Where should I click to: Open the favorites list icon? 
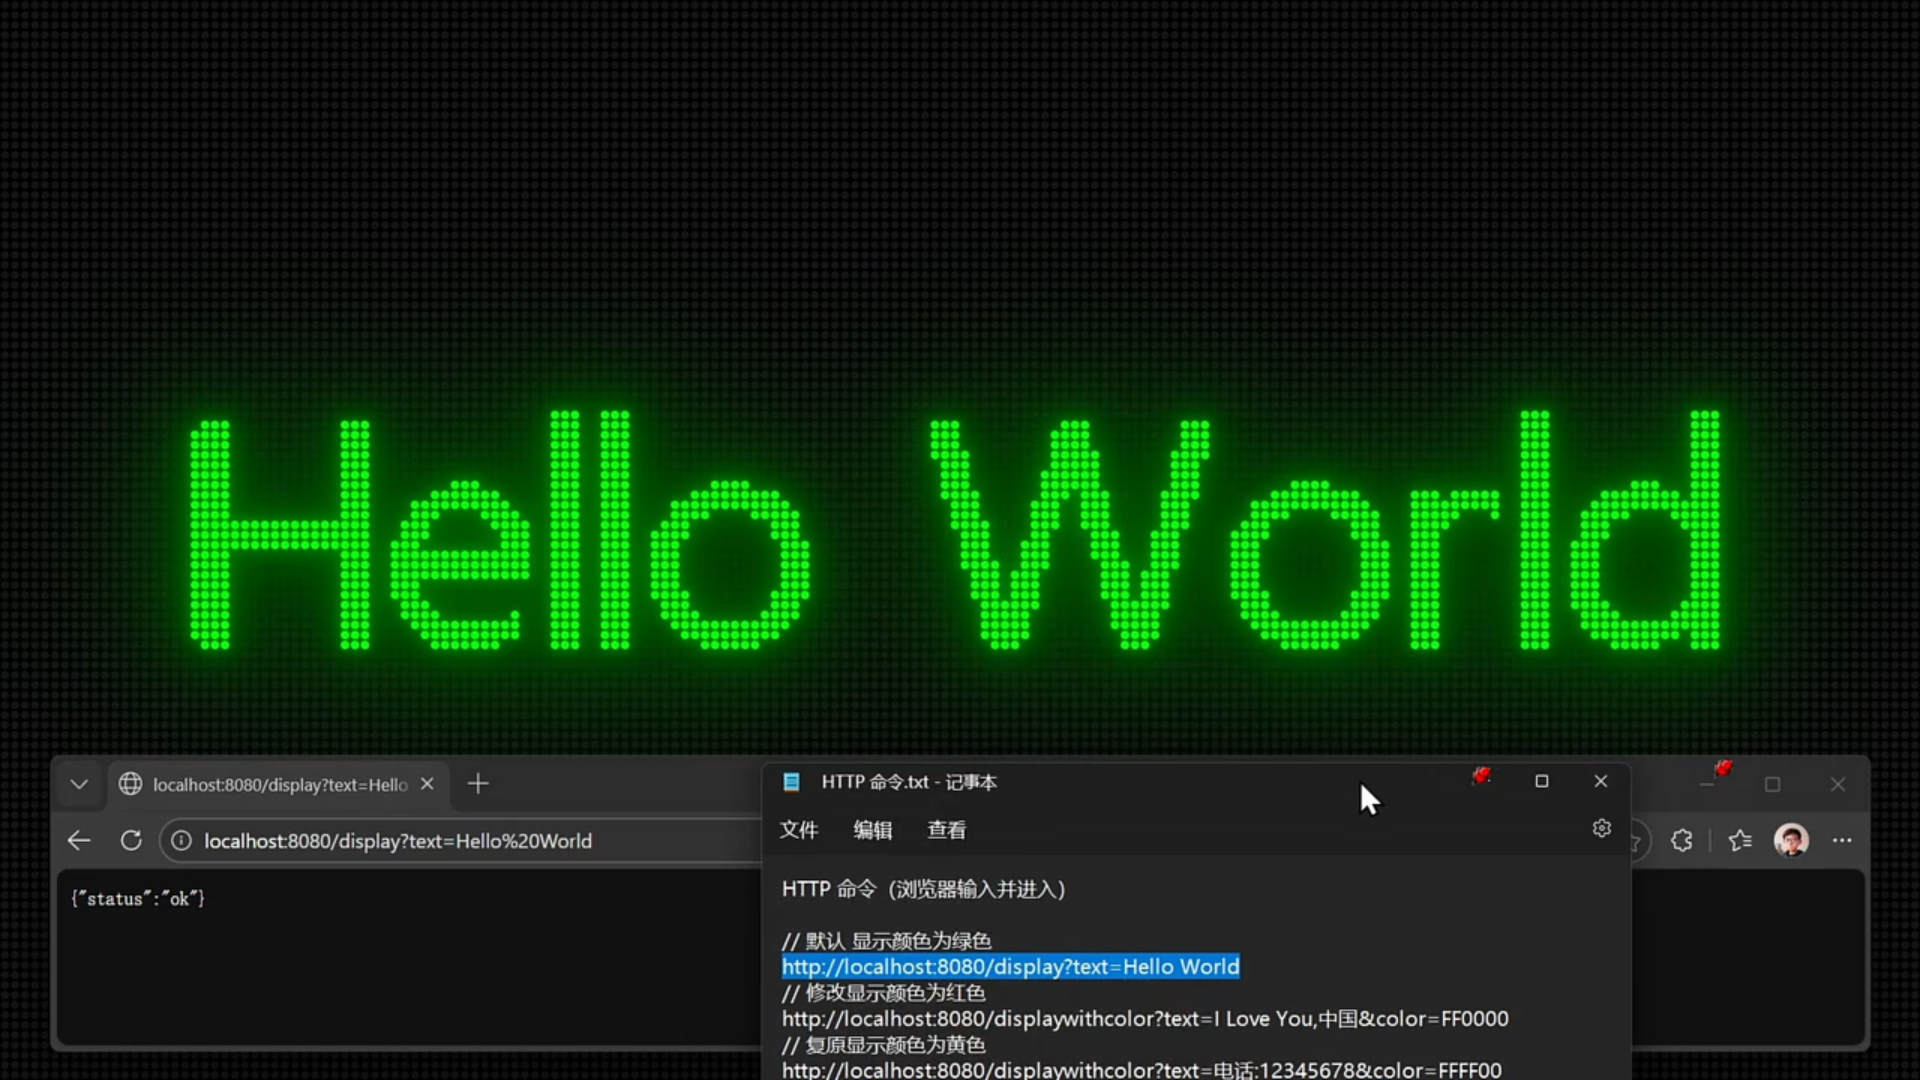(1740, 841)
